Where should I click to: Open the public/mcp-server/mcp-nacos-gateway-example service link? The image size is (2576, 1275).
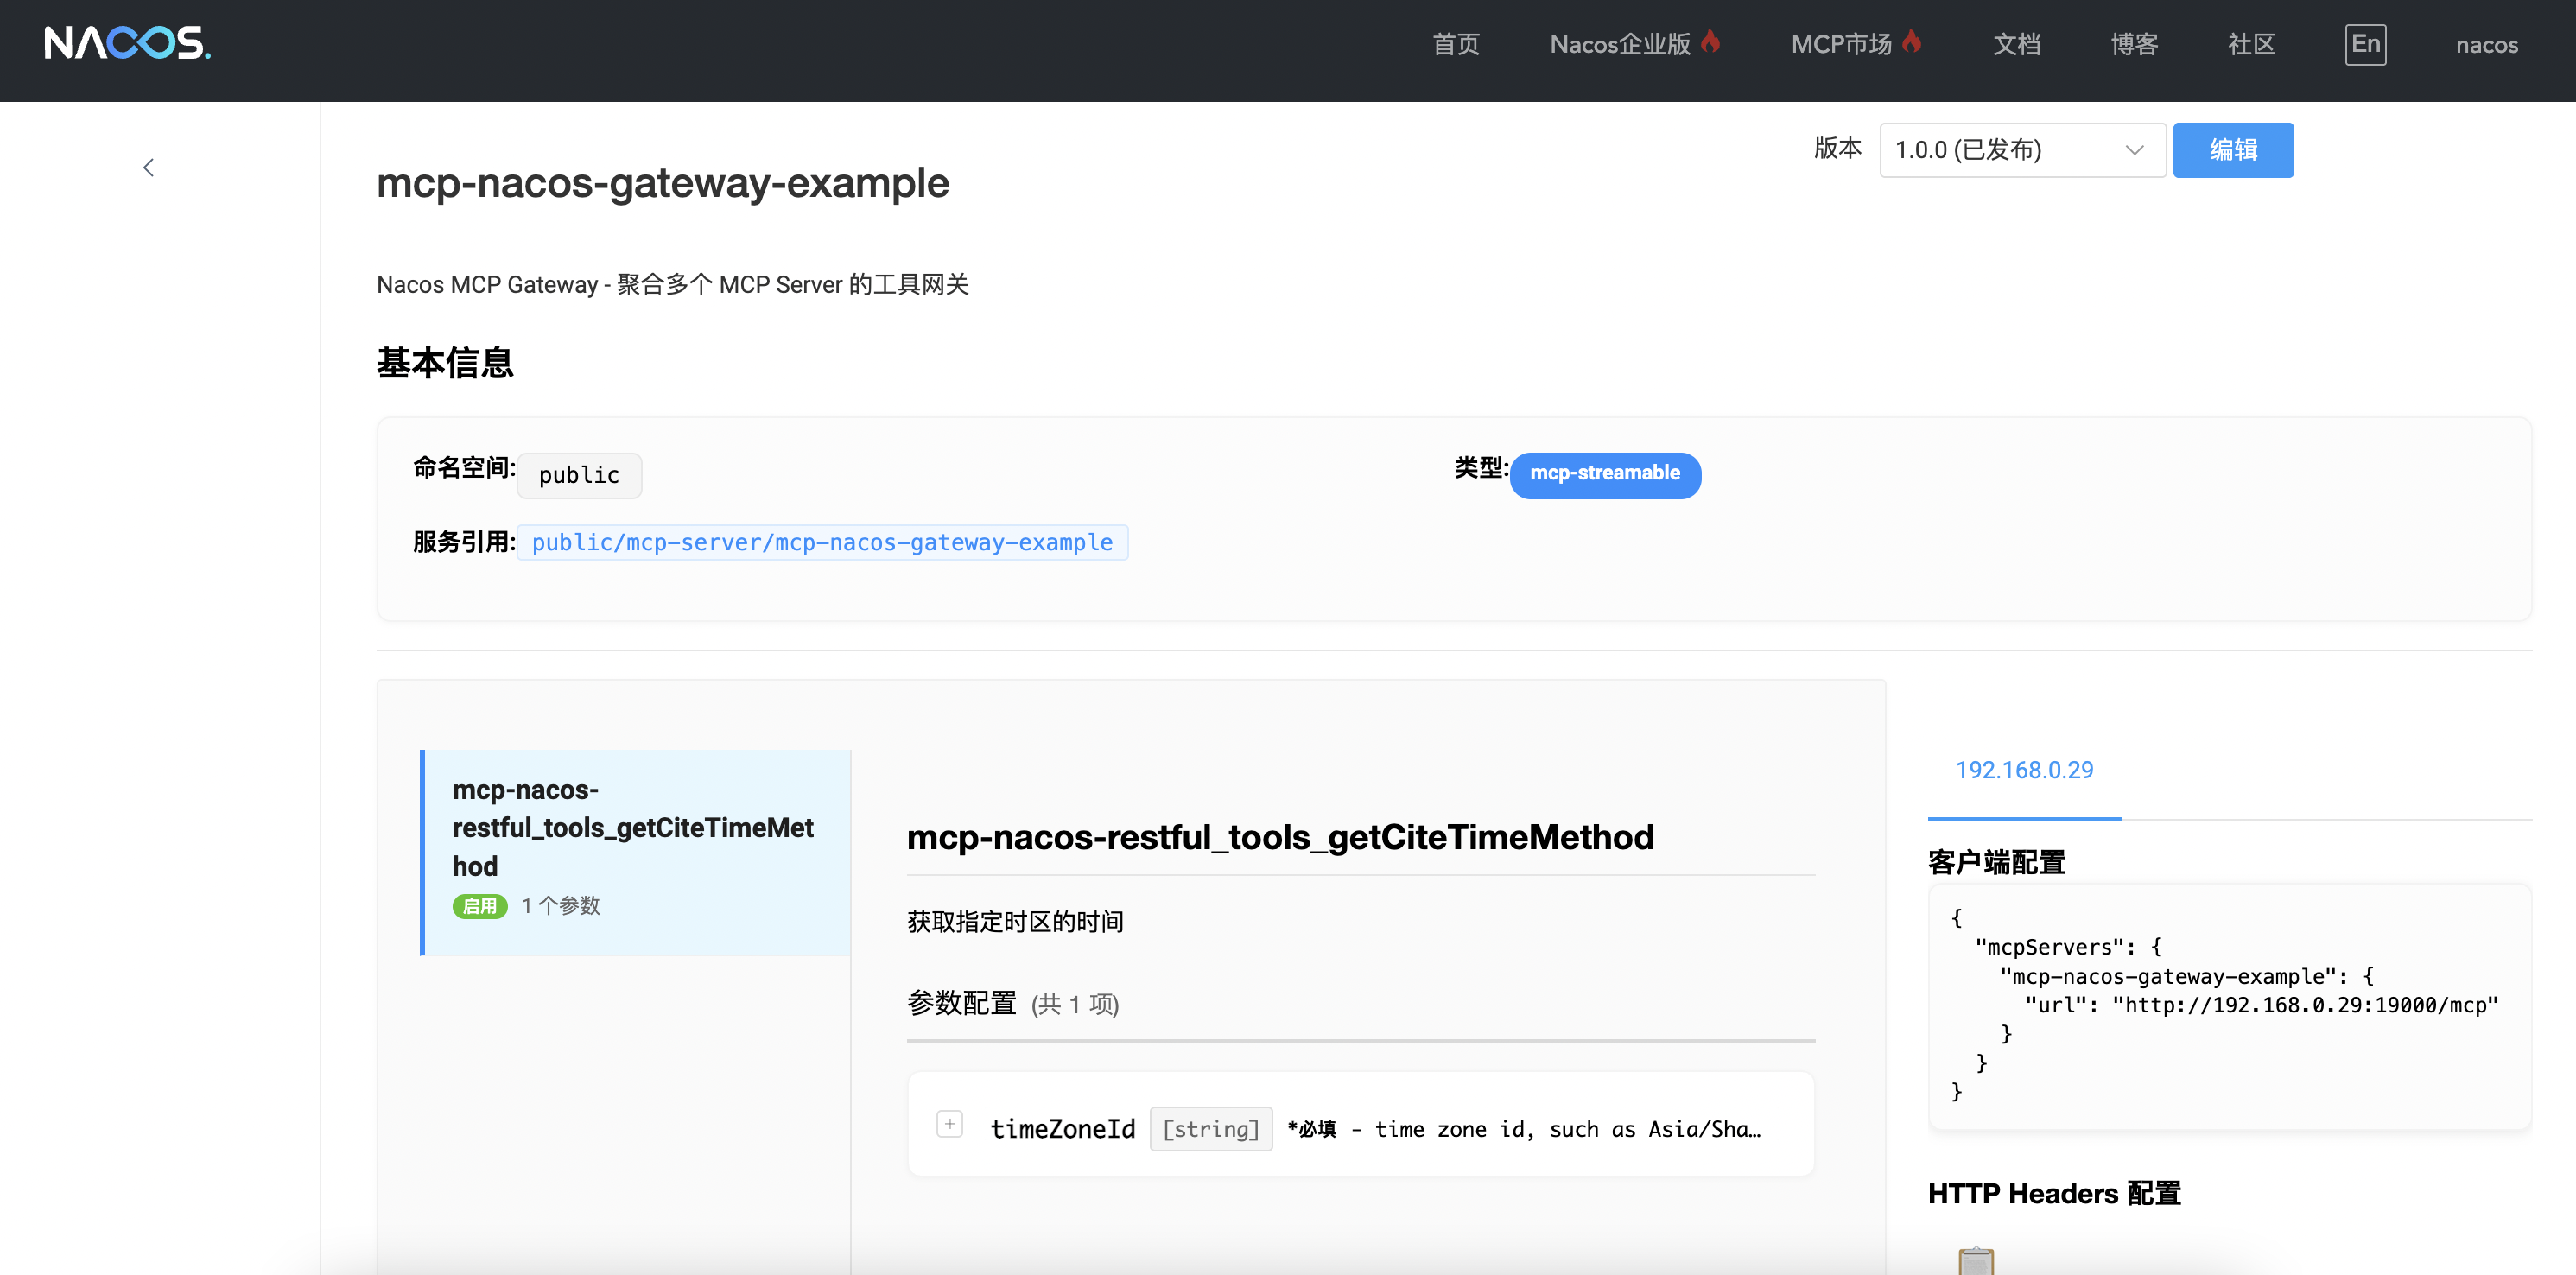pos(822,542)
